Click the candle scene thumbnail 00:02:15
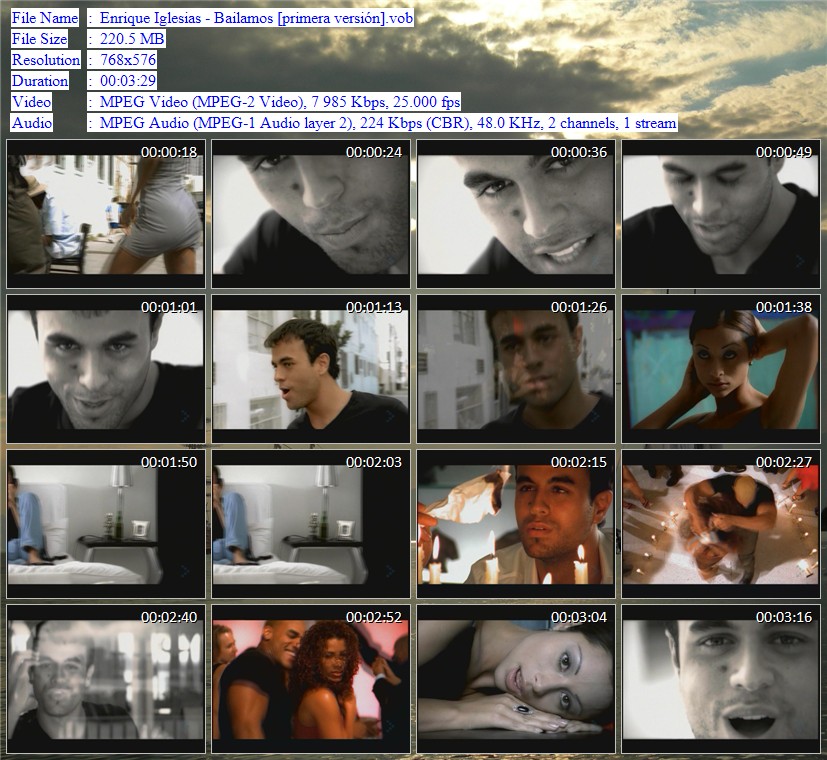The width and height of the screenshot is (827, 760). 516,524
